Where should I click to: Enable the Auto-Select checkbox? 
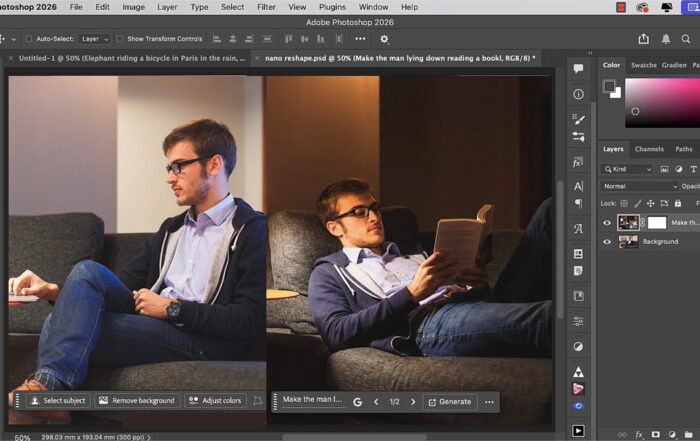pyautogui.click(x=27, y=39)
